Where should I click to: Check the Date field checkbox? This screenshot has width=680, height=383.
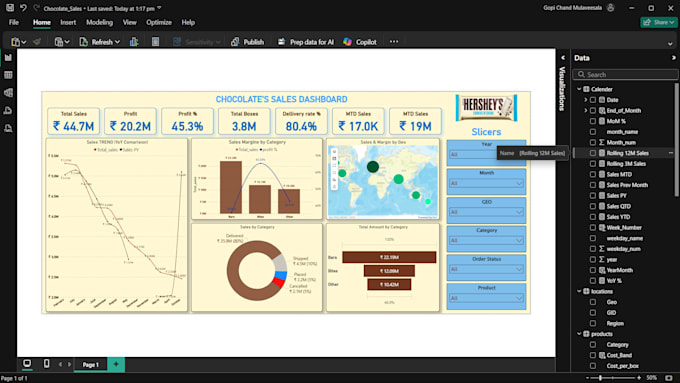(593, 100)
